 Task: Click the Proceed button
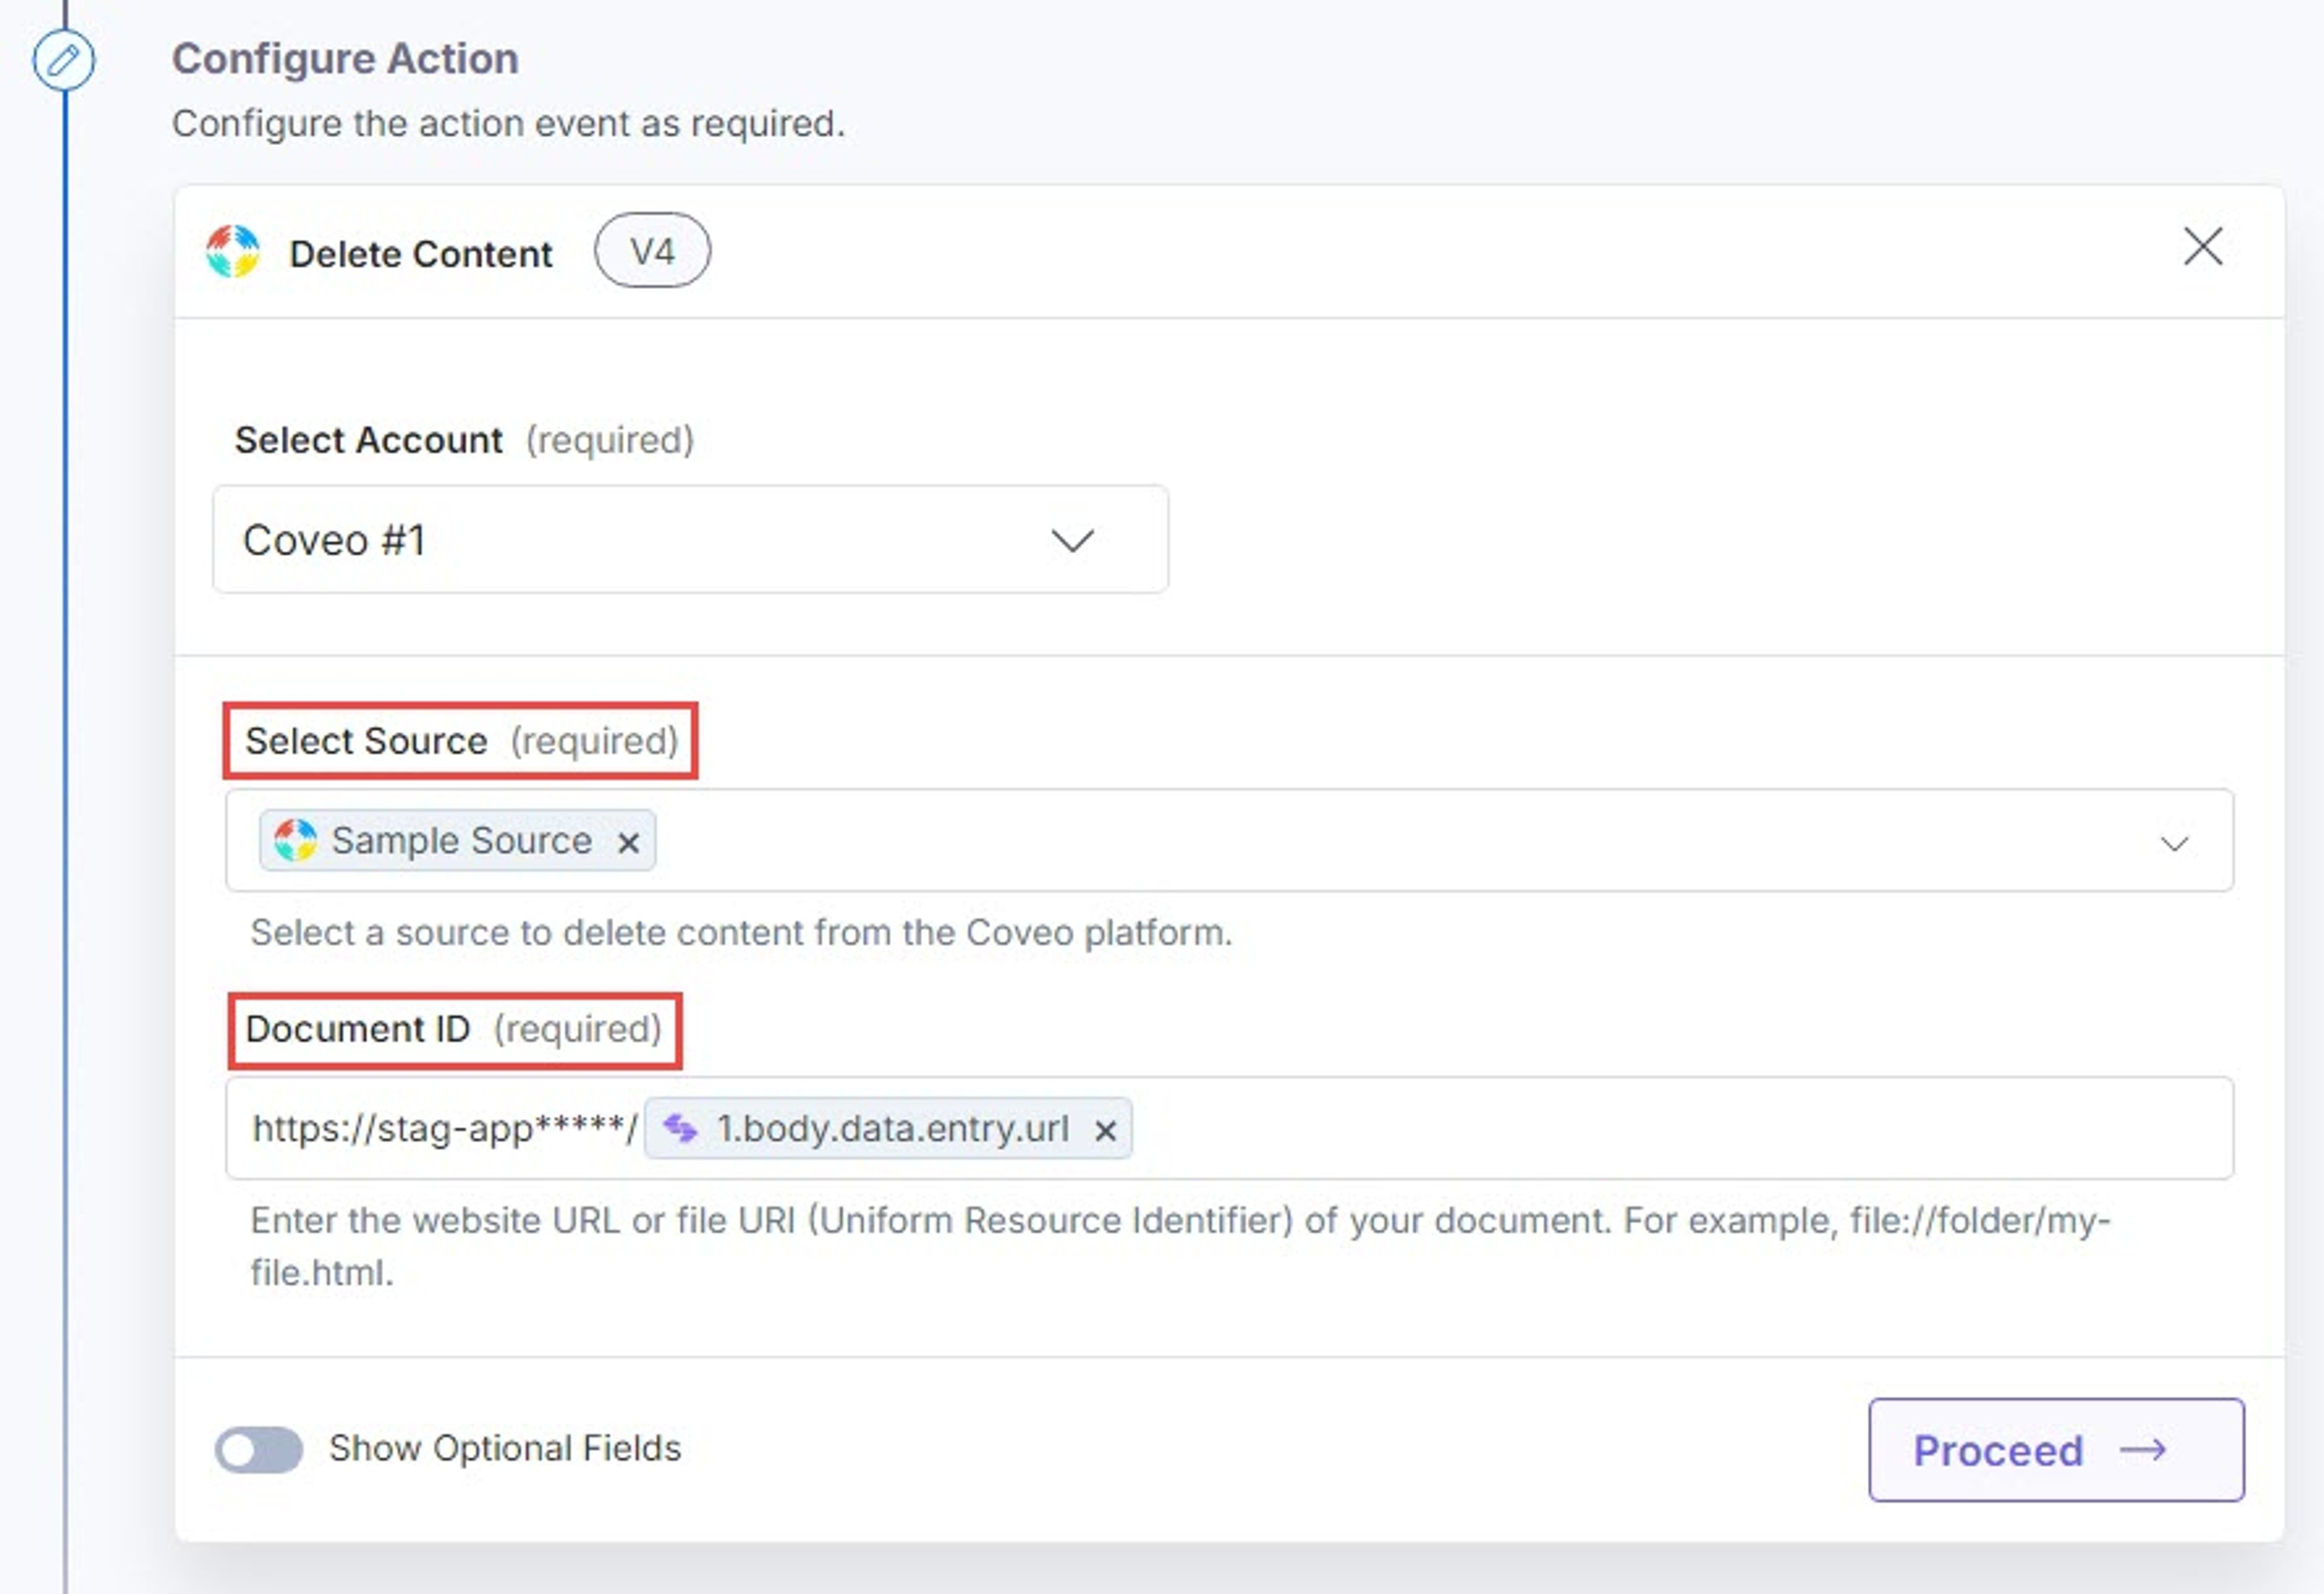click(x=2056, y=1450)
